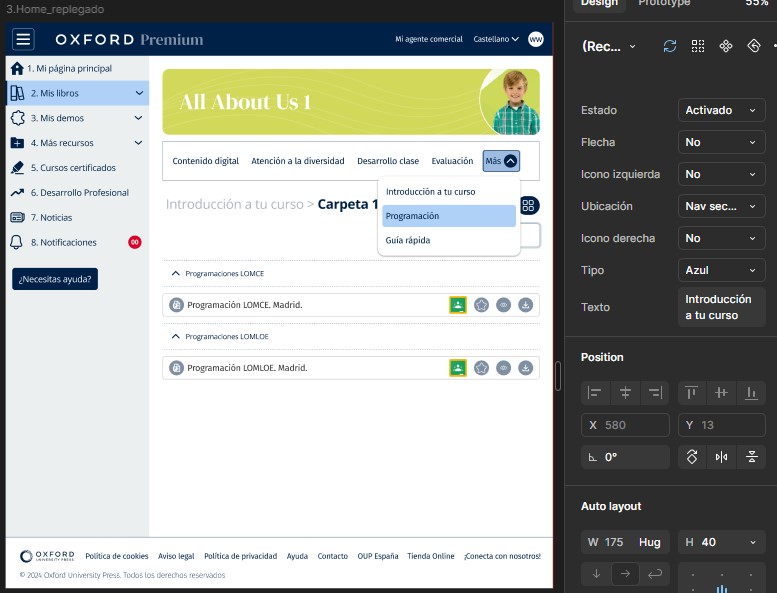Click the four-diamond component icon in Design panel
The height and width of the screenshot is (593, 777).
pyautogui.click(x=726, y=46)
